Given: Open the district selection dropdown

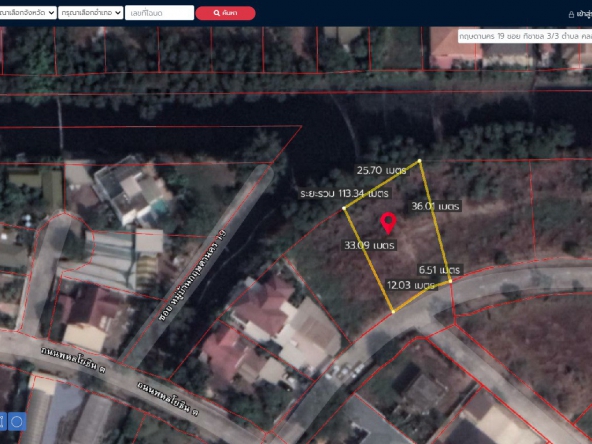Looking at the screenshot, I should click(x=91, y=13).
